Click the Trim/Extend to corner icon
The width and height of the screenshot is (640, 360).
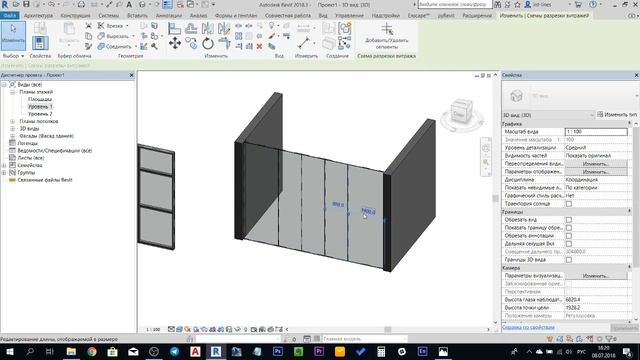click(x=224, y=43)
